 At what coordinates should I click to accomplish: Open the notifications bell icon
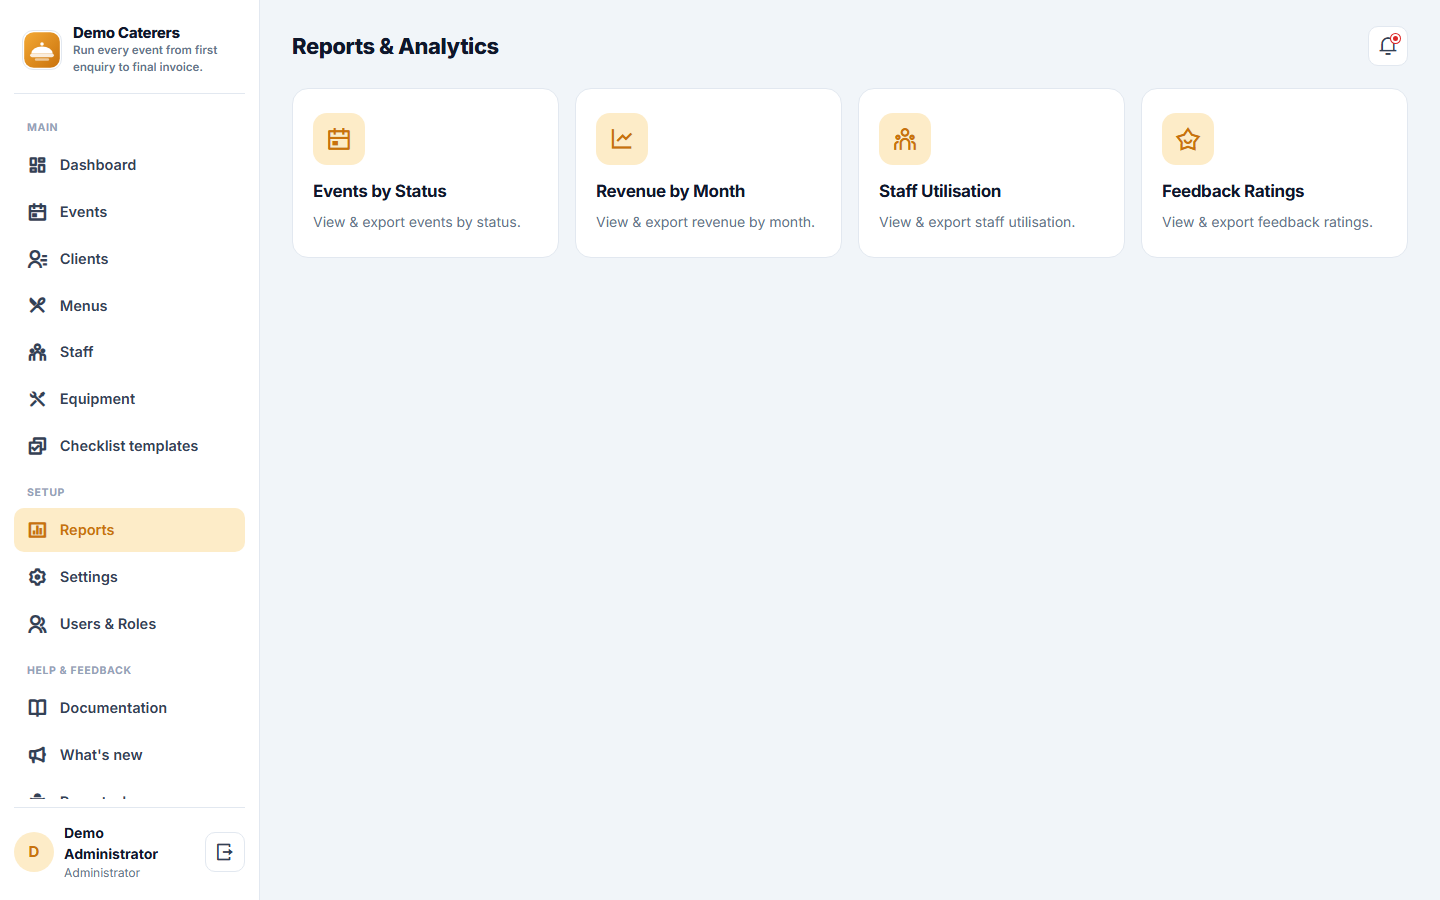click(1388, 46)
